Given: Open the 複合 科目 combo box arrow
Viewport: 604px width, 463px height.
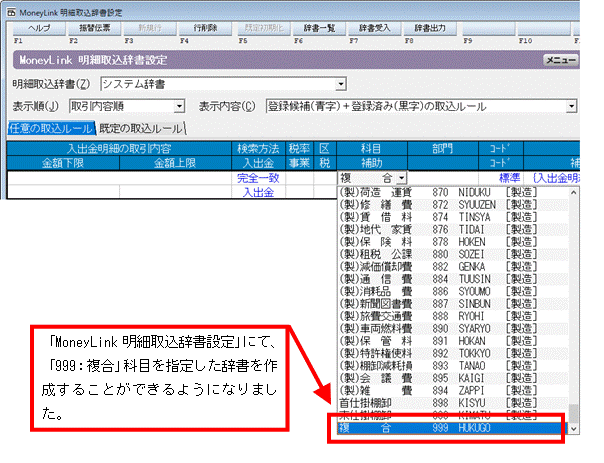Looking at the screenshot, I should pos(402,178).
